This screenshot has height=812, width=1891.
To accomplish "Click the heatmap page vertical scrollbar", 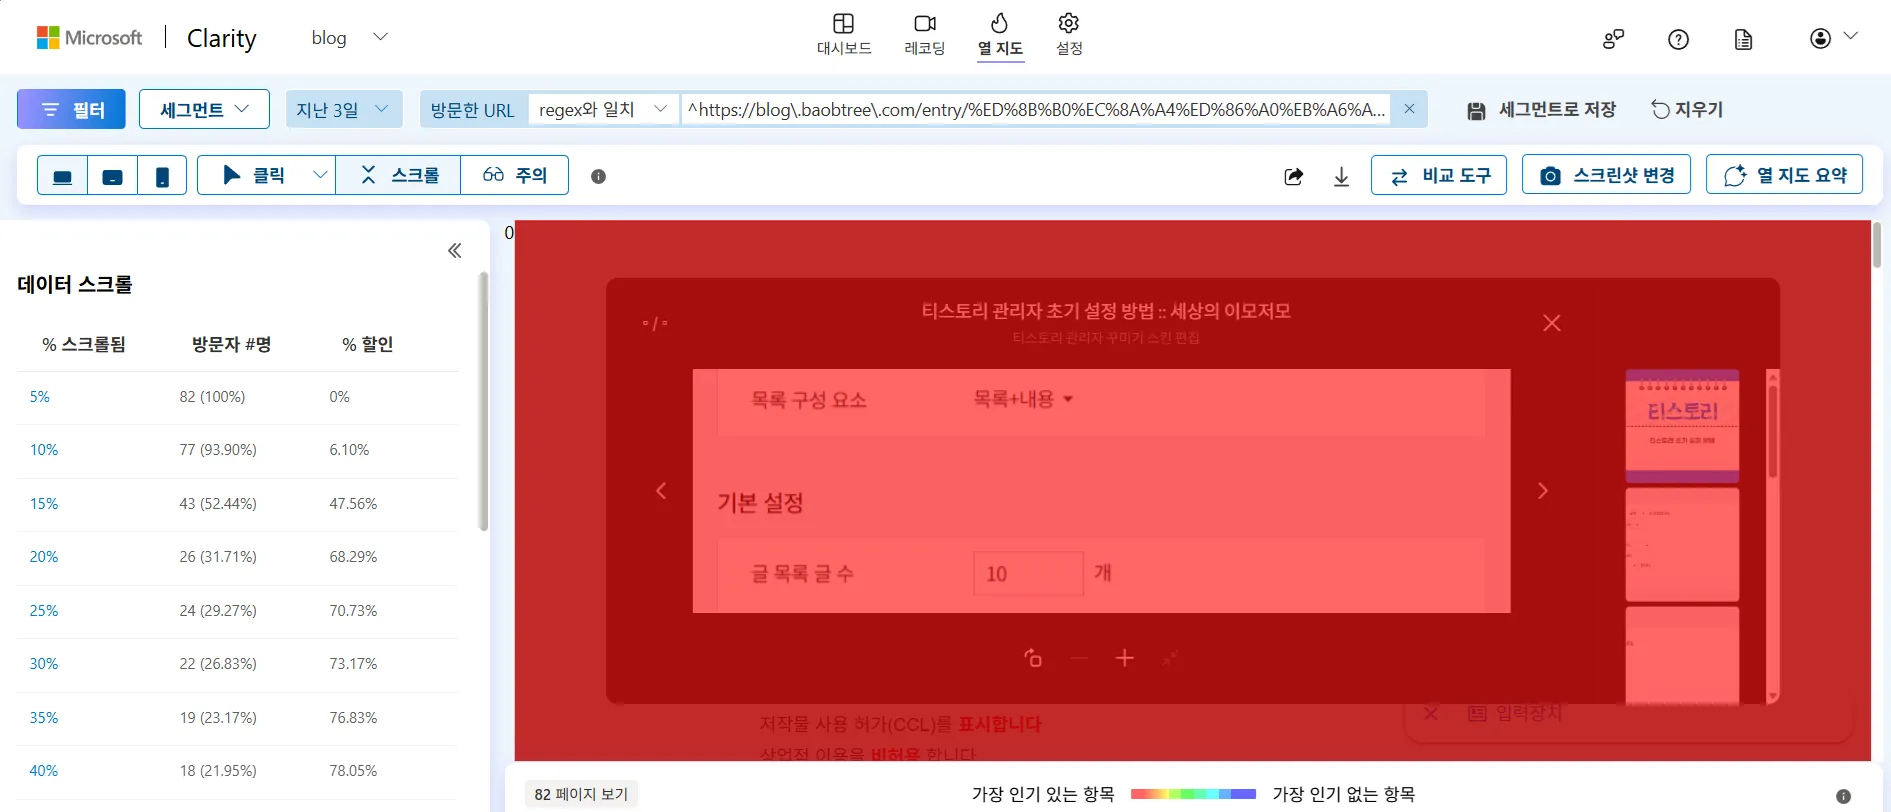I will 1876,245.
